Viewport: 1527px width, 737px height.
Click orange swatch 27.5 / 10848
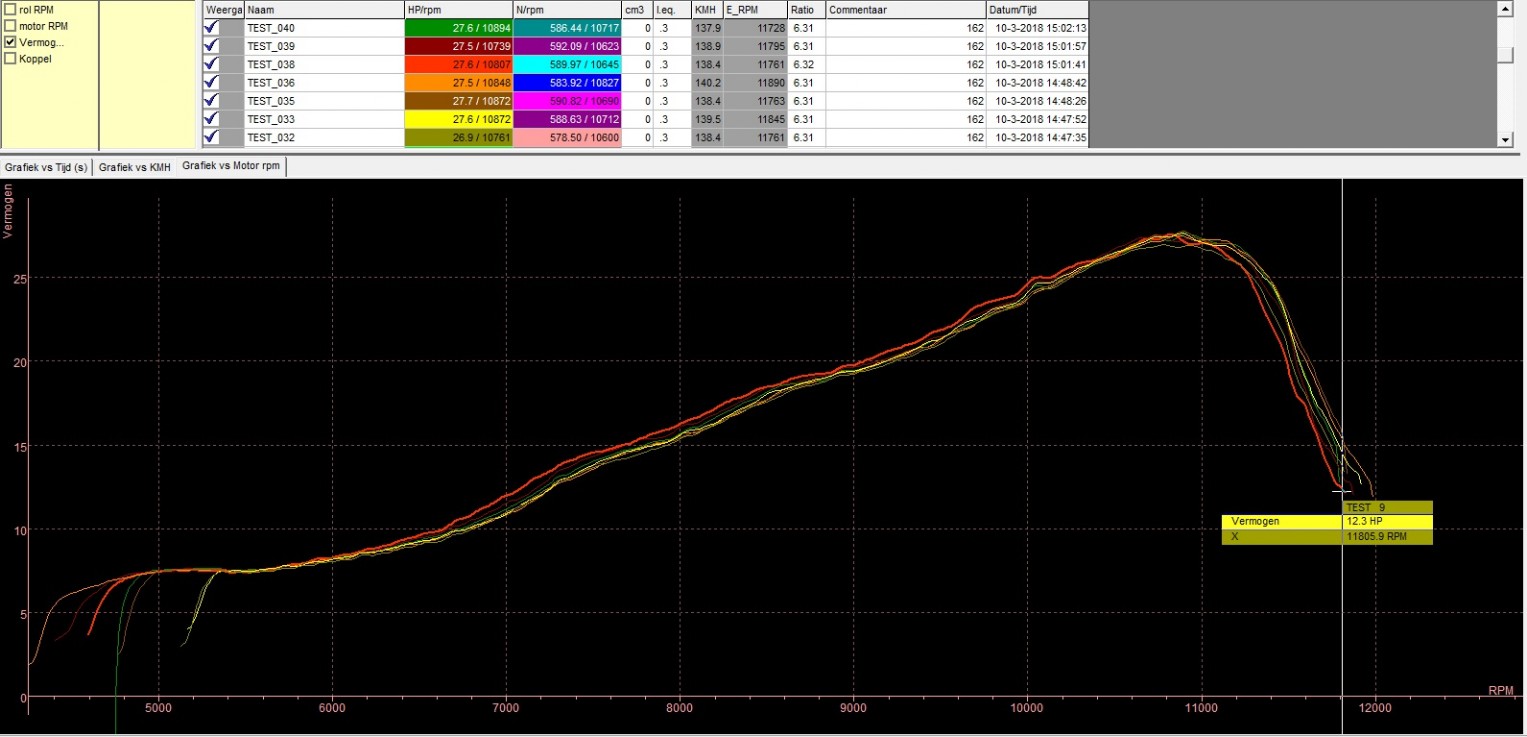tap(458, 82)
